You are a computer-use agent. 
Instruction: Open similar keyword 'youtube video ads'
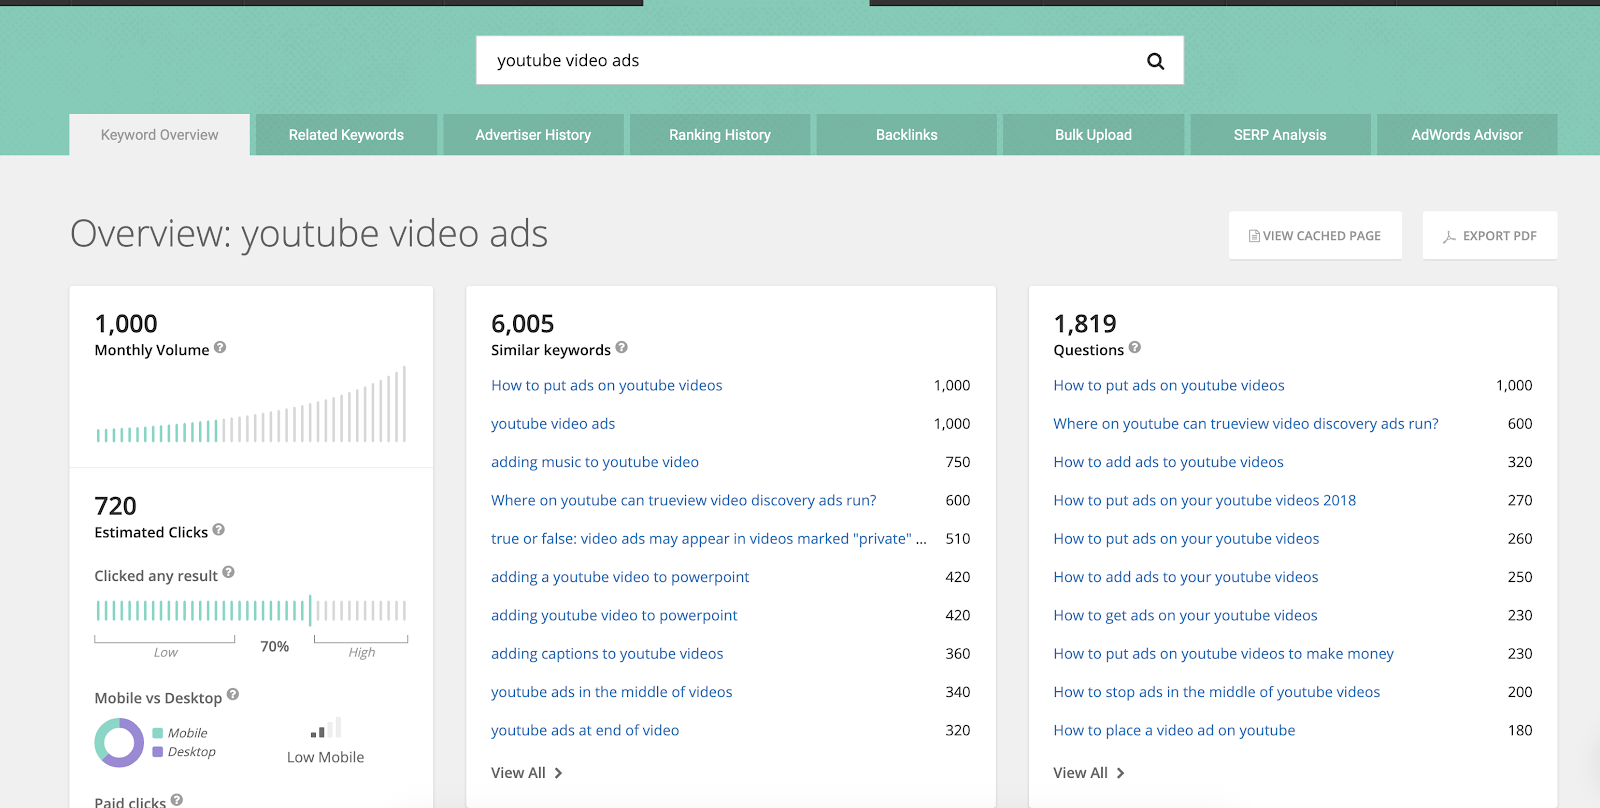pos(553,424)
